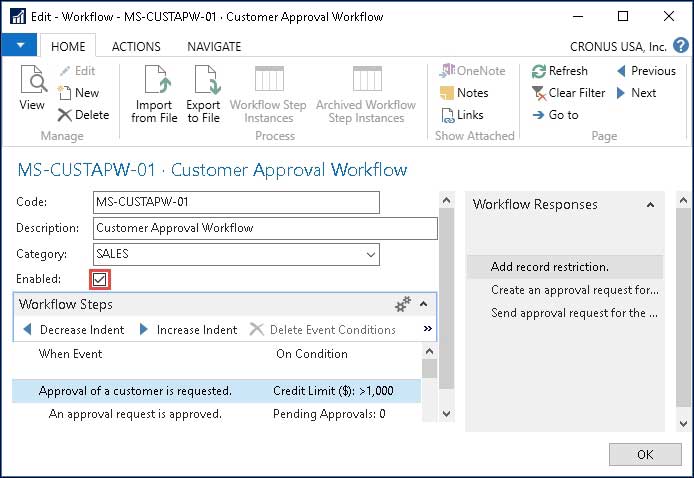Click Increase Indent in Workflow Steps

tap(188, 330)
